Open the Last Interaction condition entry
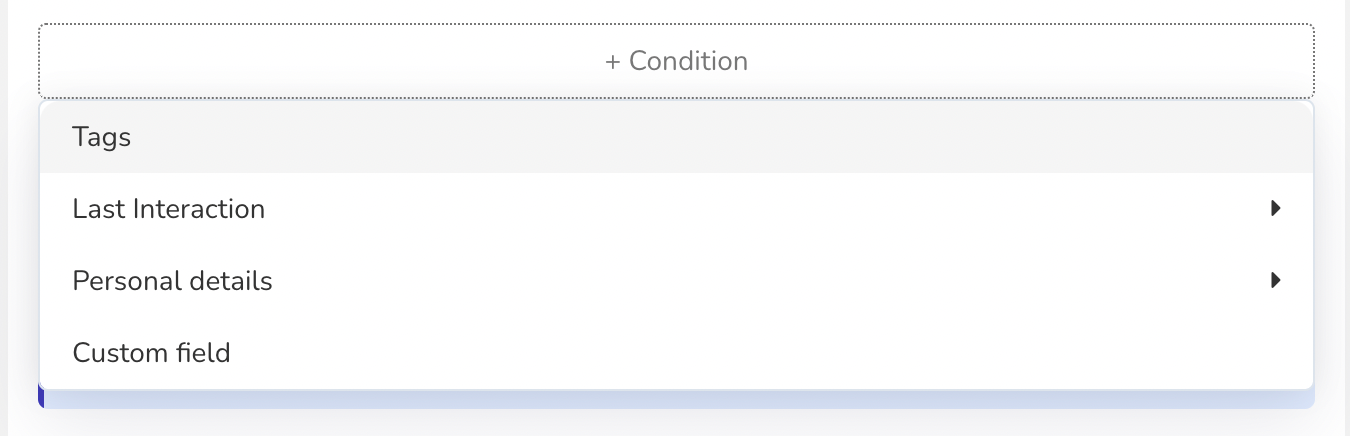Viewport: 1350px width, 436px height. tap(676, 209)
